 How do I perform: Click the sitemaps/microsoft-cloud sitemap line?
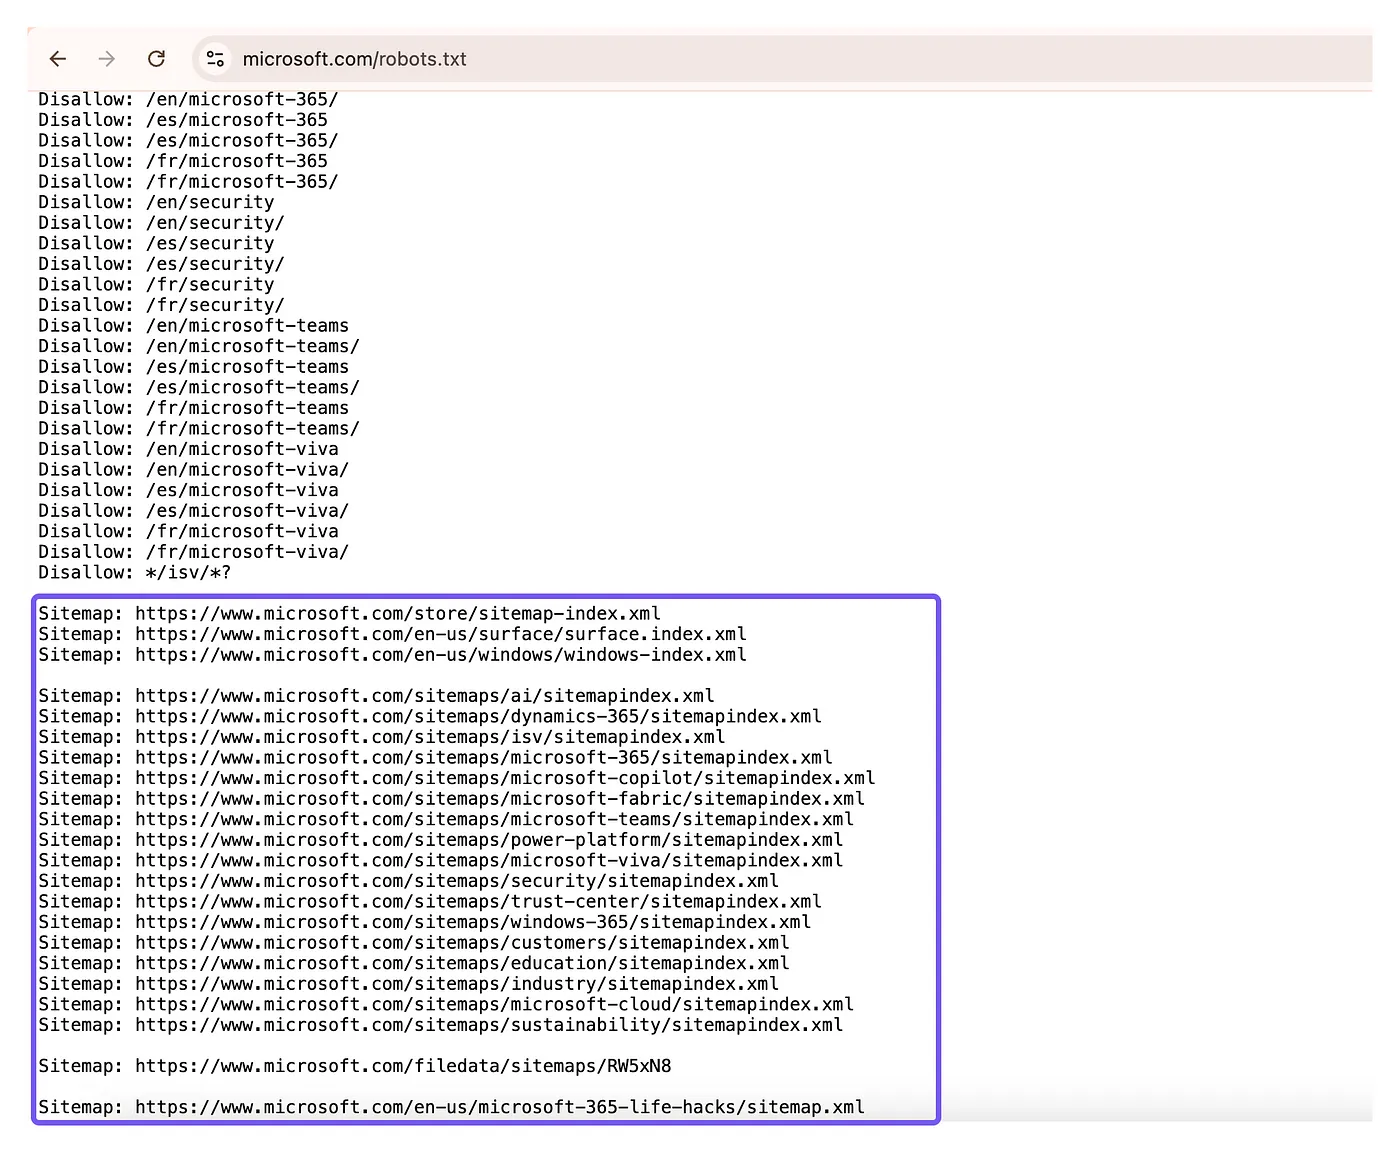click(x=446, y=1004)
